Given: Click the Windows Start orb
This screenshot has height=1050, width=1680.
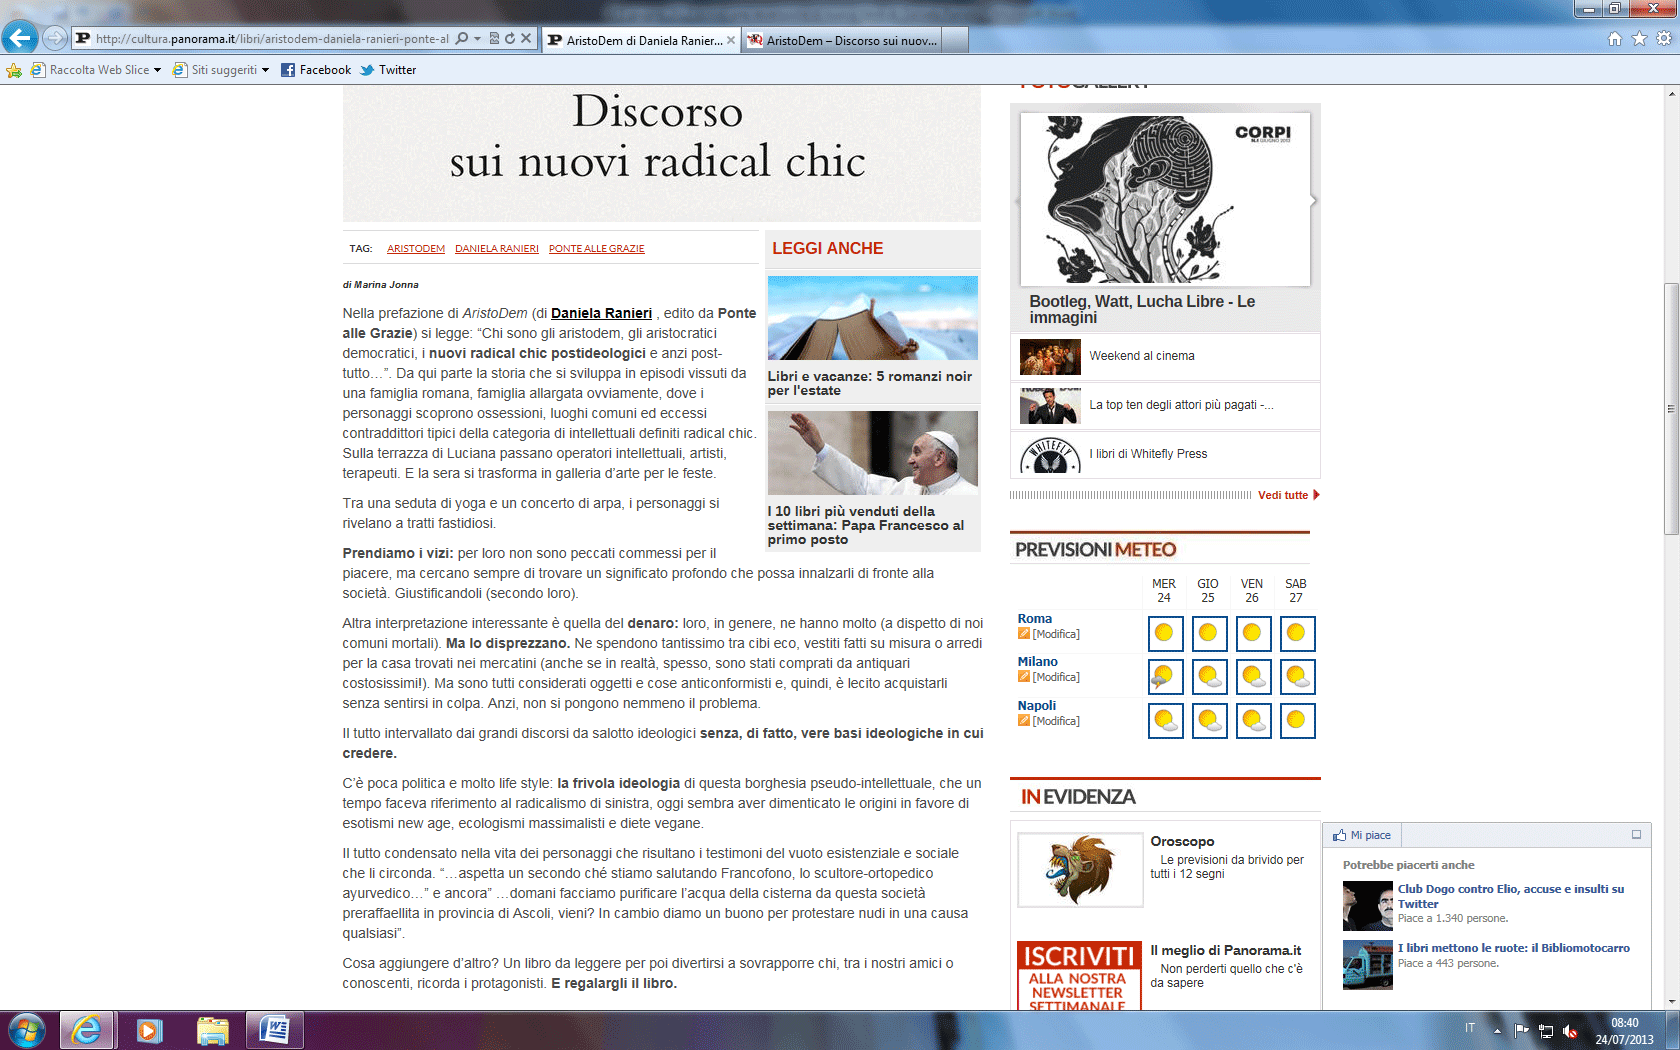Looking at the screenshot, I should pyautogui.click(x=27, y=1030).
